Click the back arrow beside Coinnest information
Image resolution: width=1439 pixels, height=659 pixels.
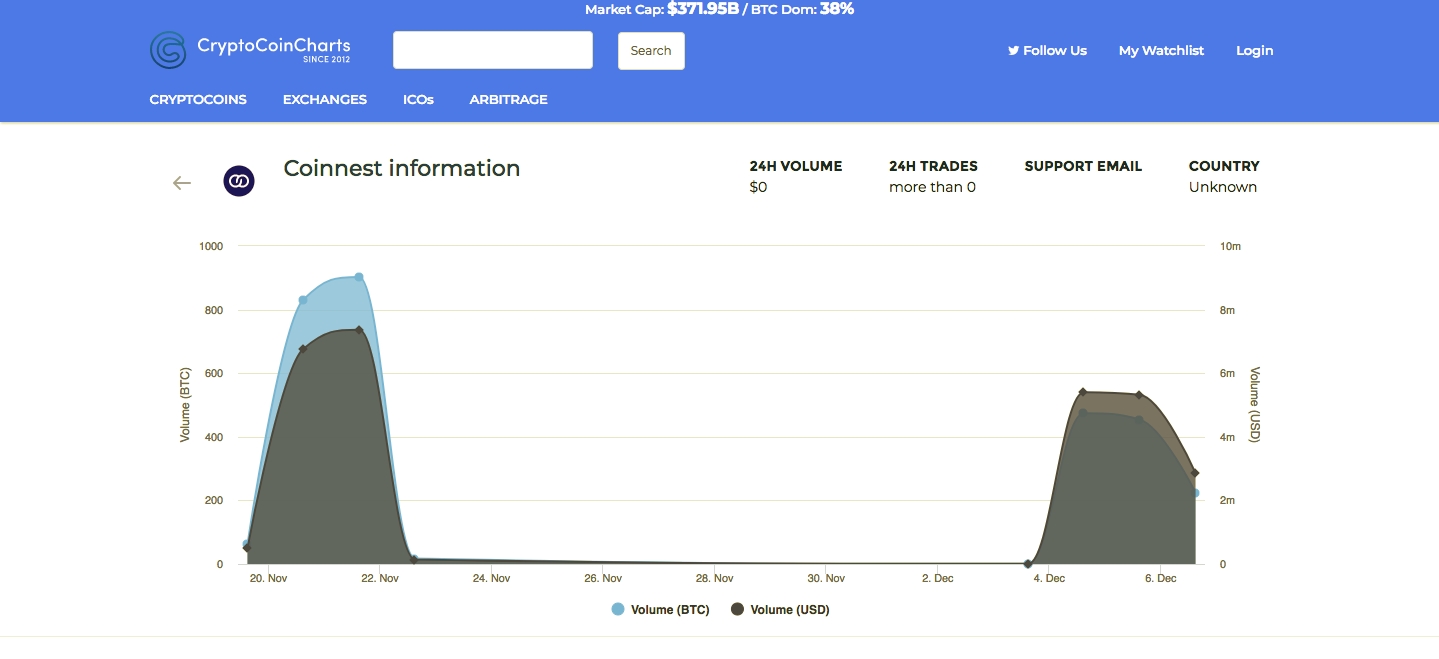[x=182, y=183]
